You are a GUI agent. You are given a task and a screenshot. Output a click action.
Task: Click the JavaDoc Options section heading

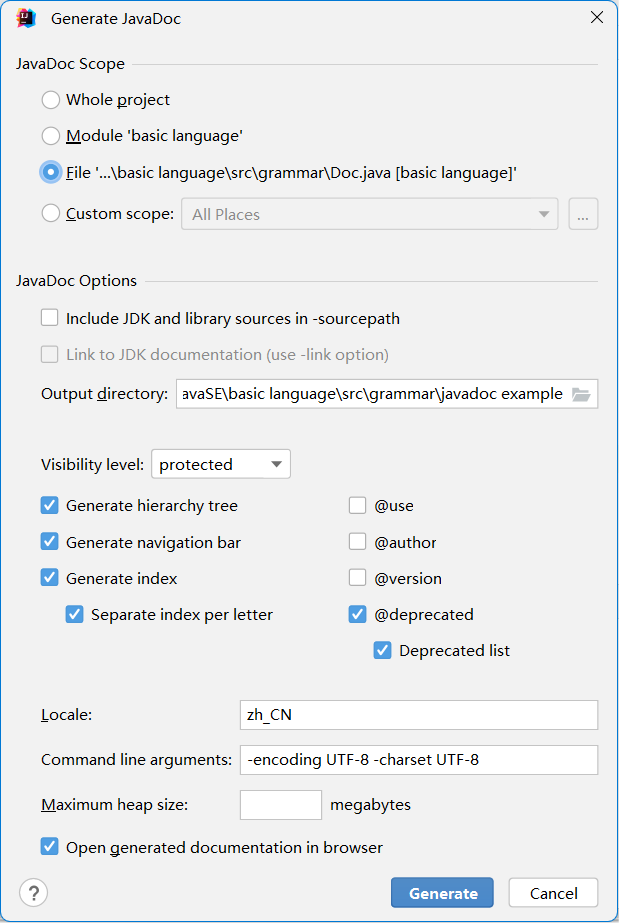[x=76, y=281]
